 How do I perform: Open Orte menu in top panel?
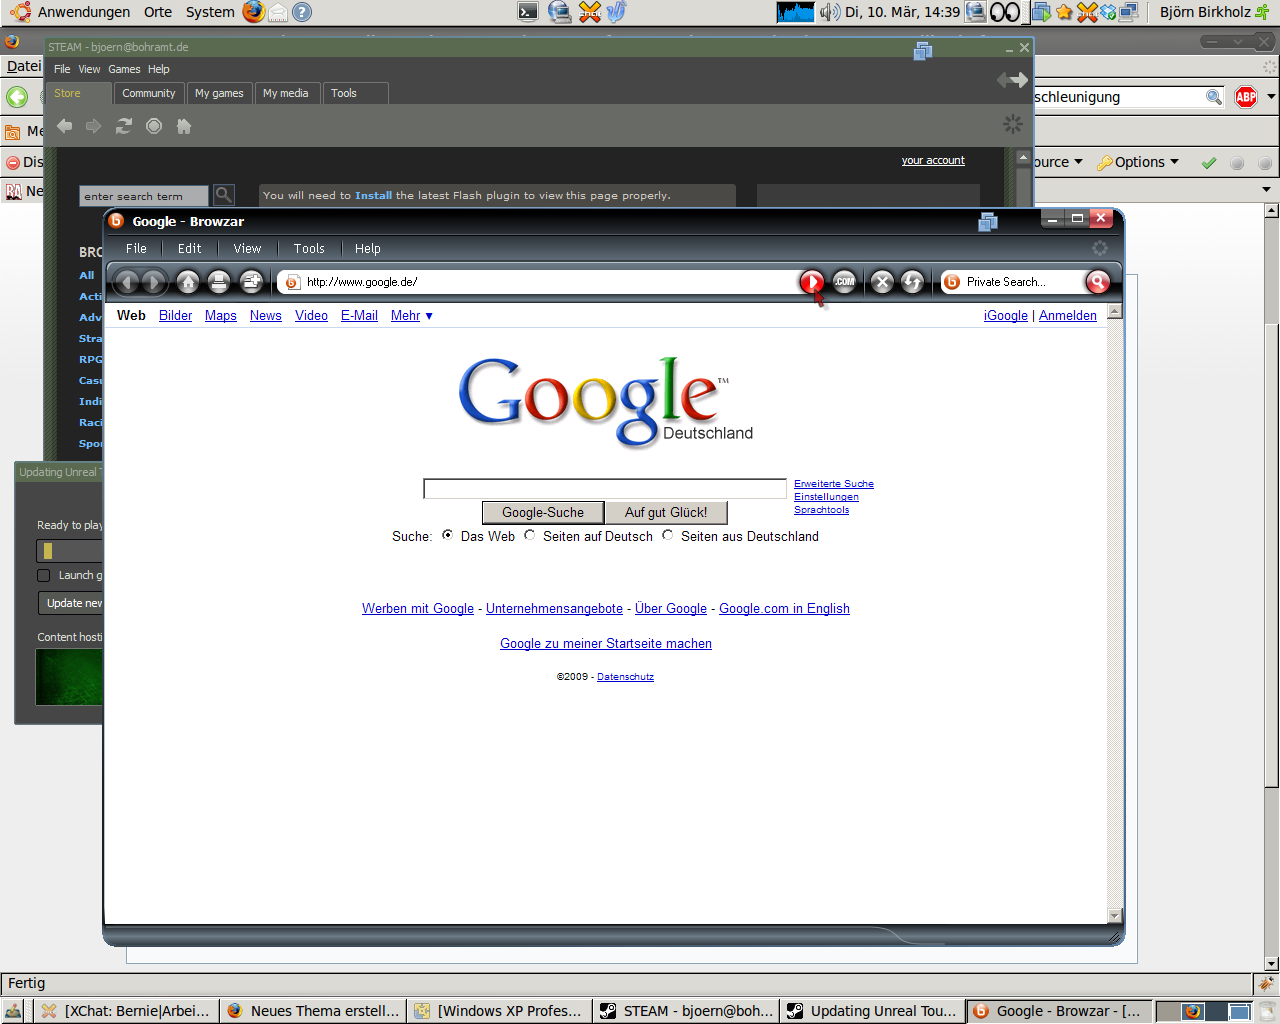pos(158,12)
